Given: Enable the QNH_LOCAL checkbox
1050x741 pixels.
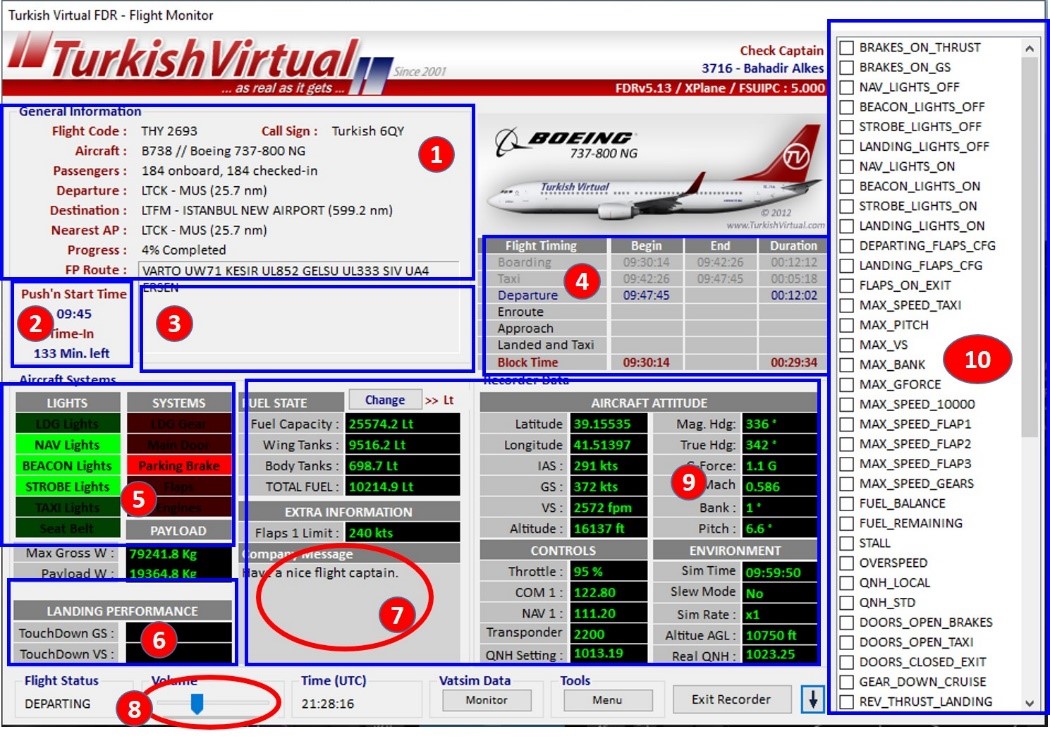Looking at the screenshot, I should click(x=847, y=583).
